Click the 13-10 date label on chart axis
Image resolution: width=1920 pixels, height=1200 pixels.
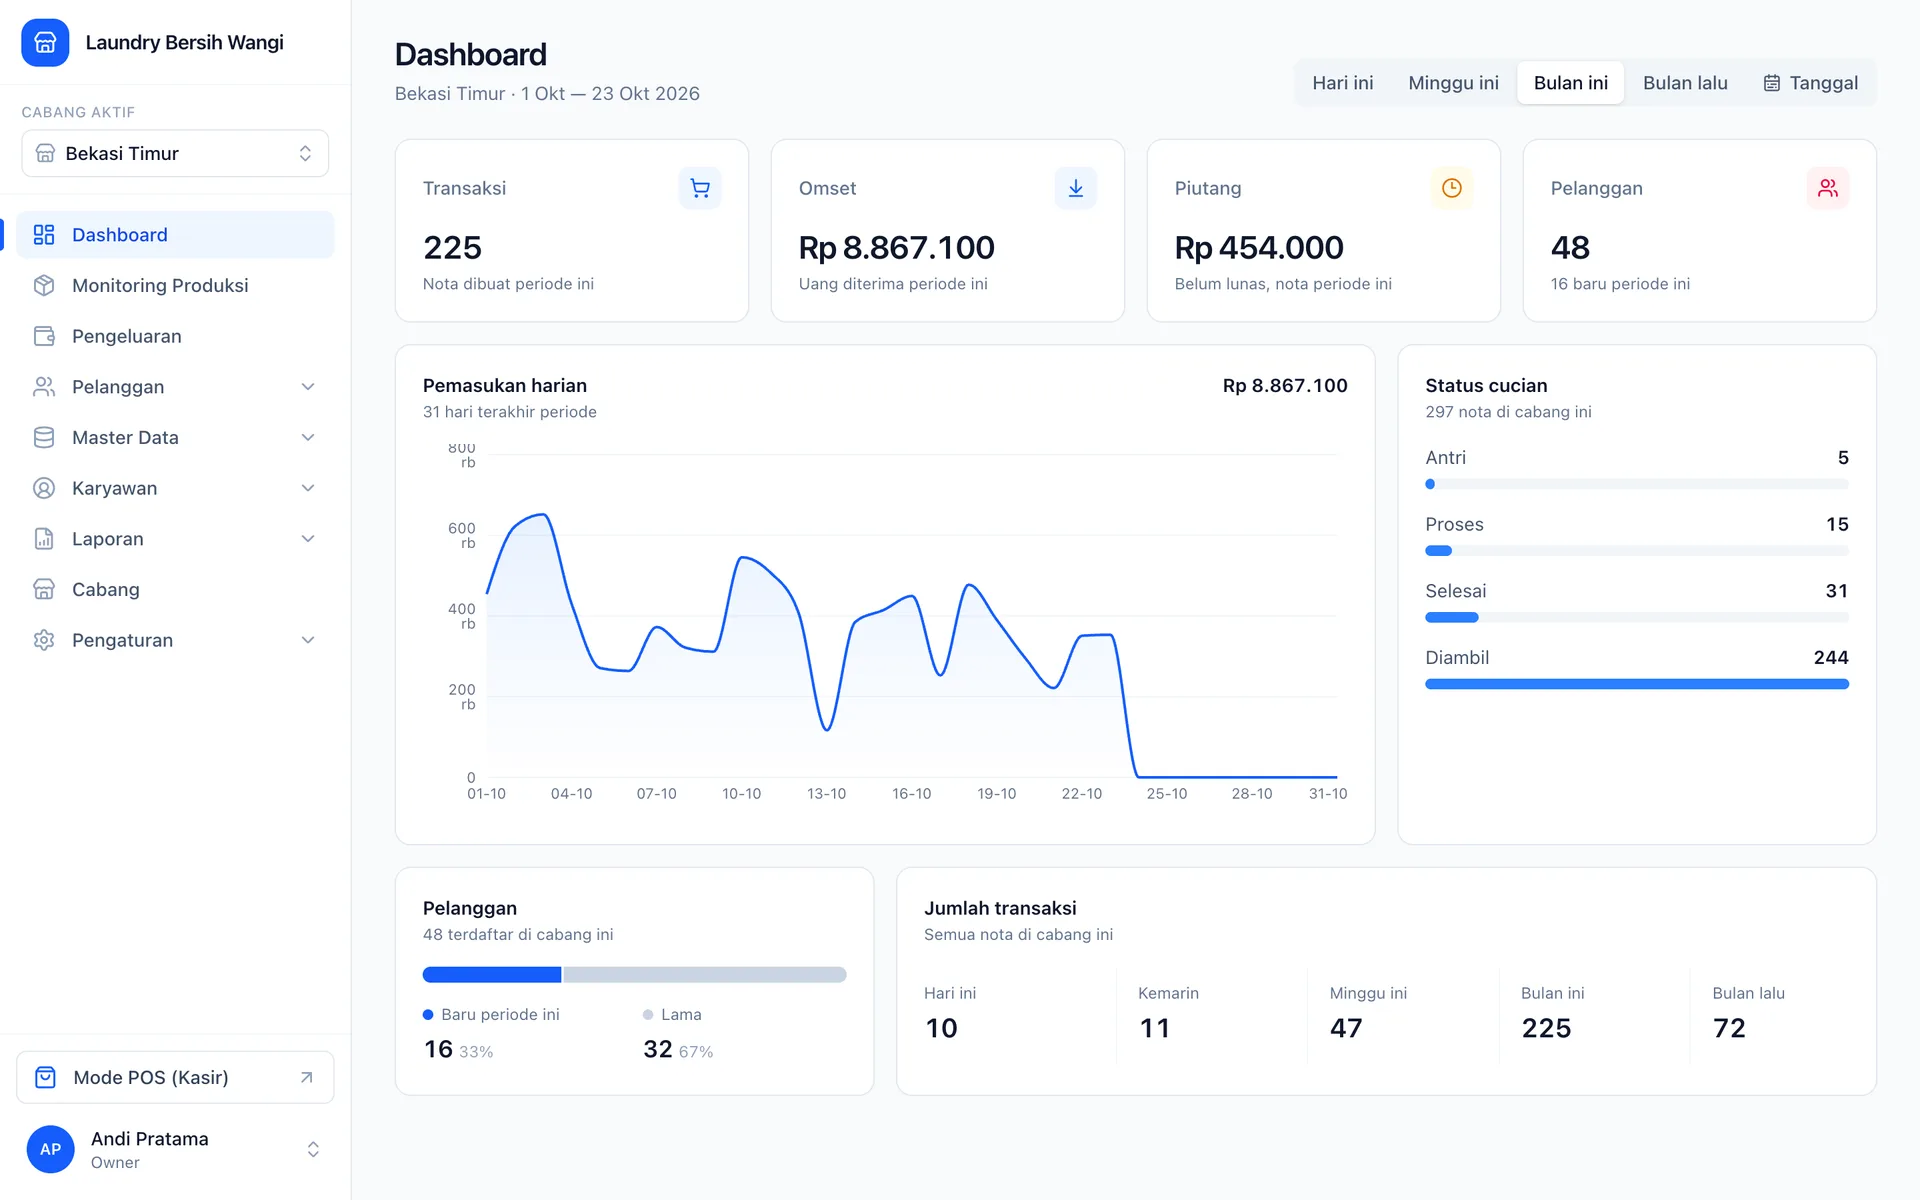click(x=827, y=794)
